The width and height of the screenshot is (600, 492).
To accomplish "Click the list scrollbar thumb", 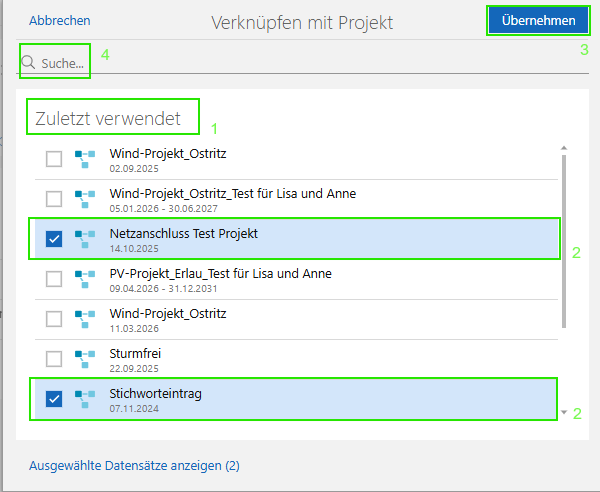I will (x=564, y=241).
